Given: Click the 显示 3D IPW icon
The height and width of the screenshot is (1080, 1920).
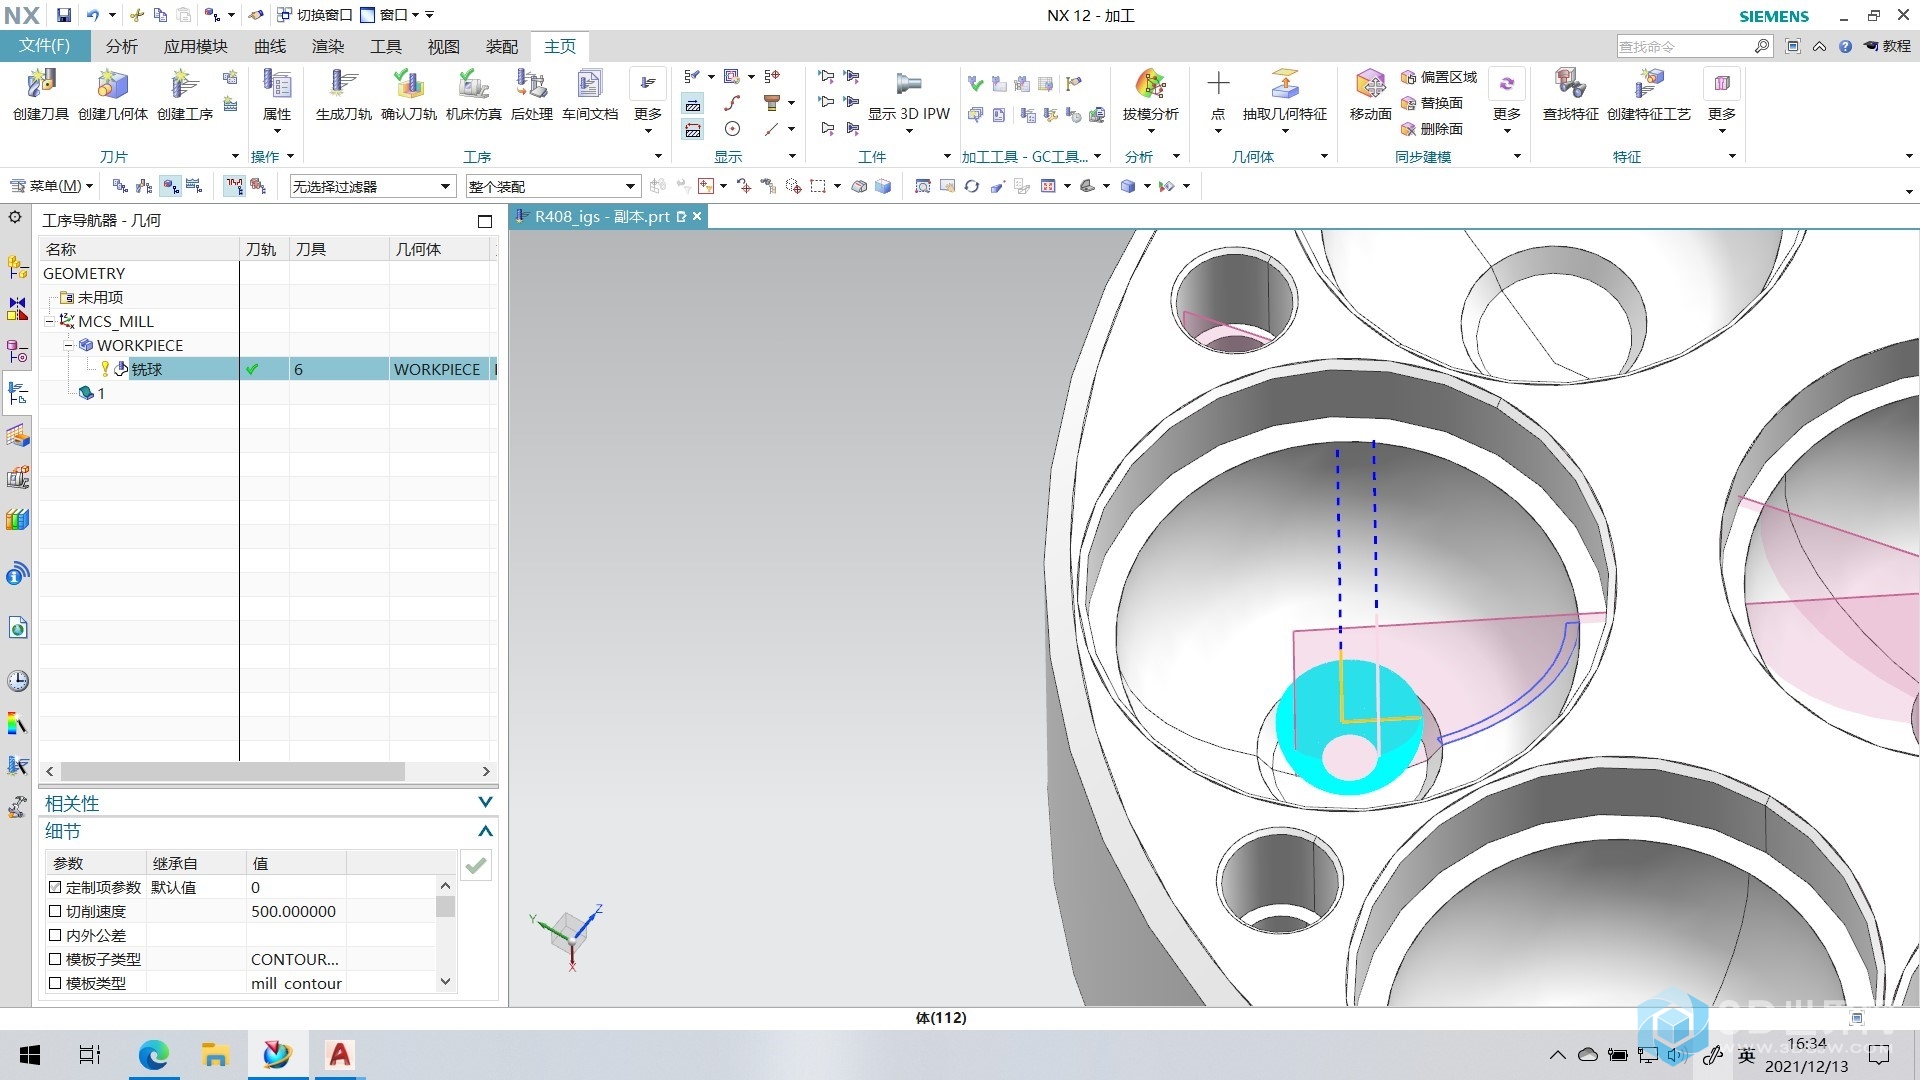Looking at the screenshot, I should tap(908, 85).
